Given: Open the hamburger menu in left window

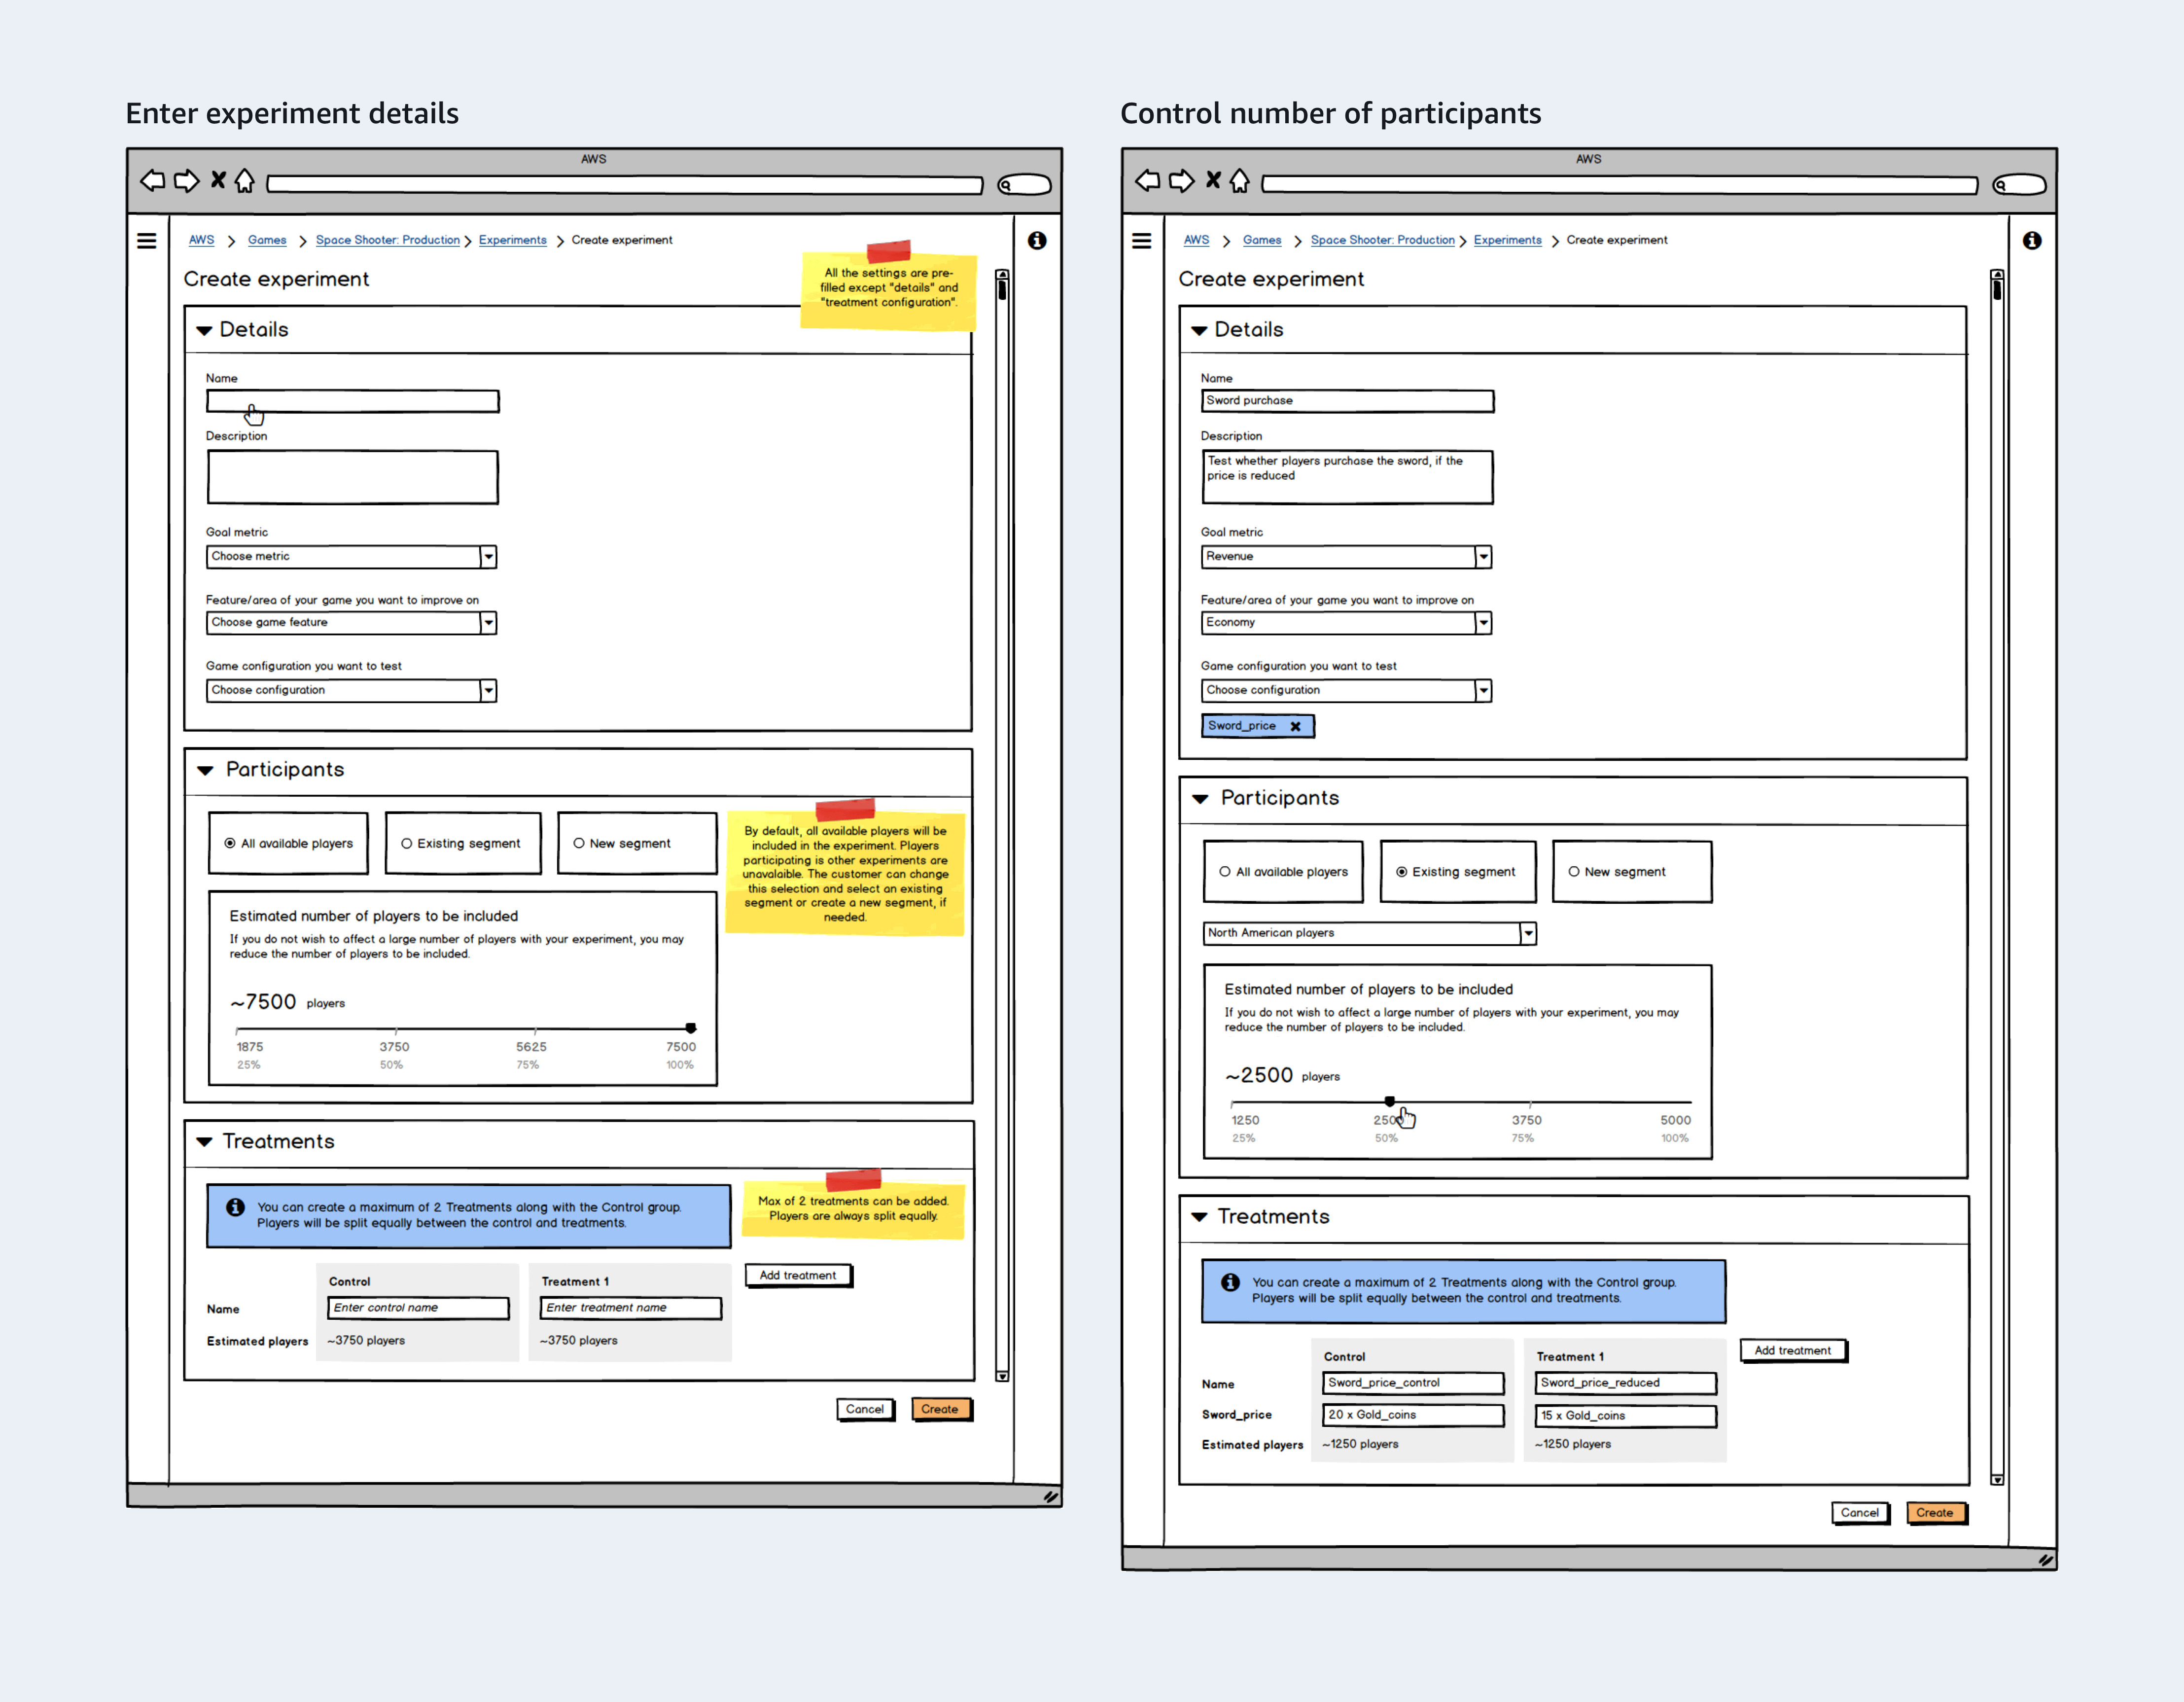Looking at the screenshot, I should pyautogui.click(x=147, y=241).
